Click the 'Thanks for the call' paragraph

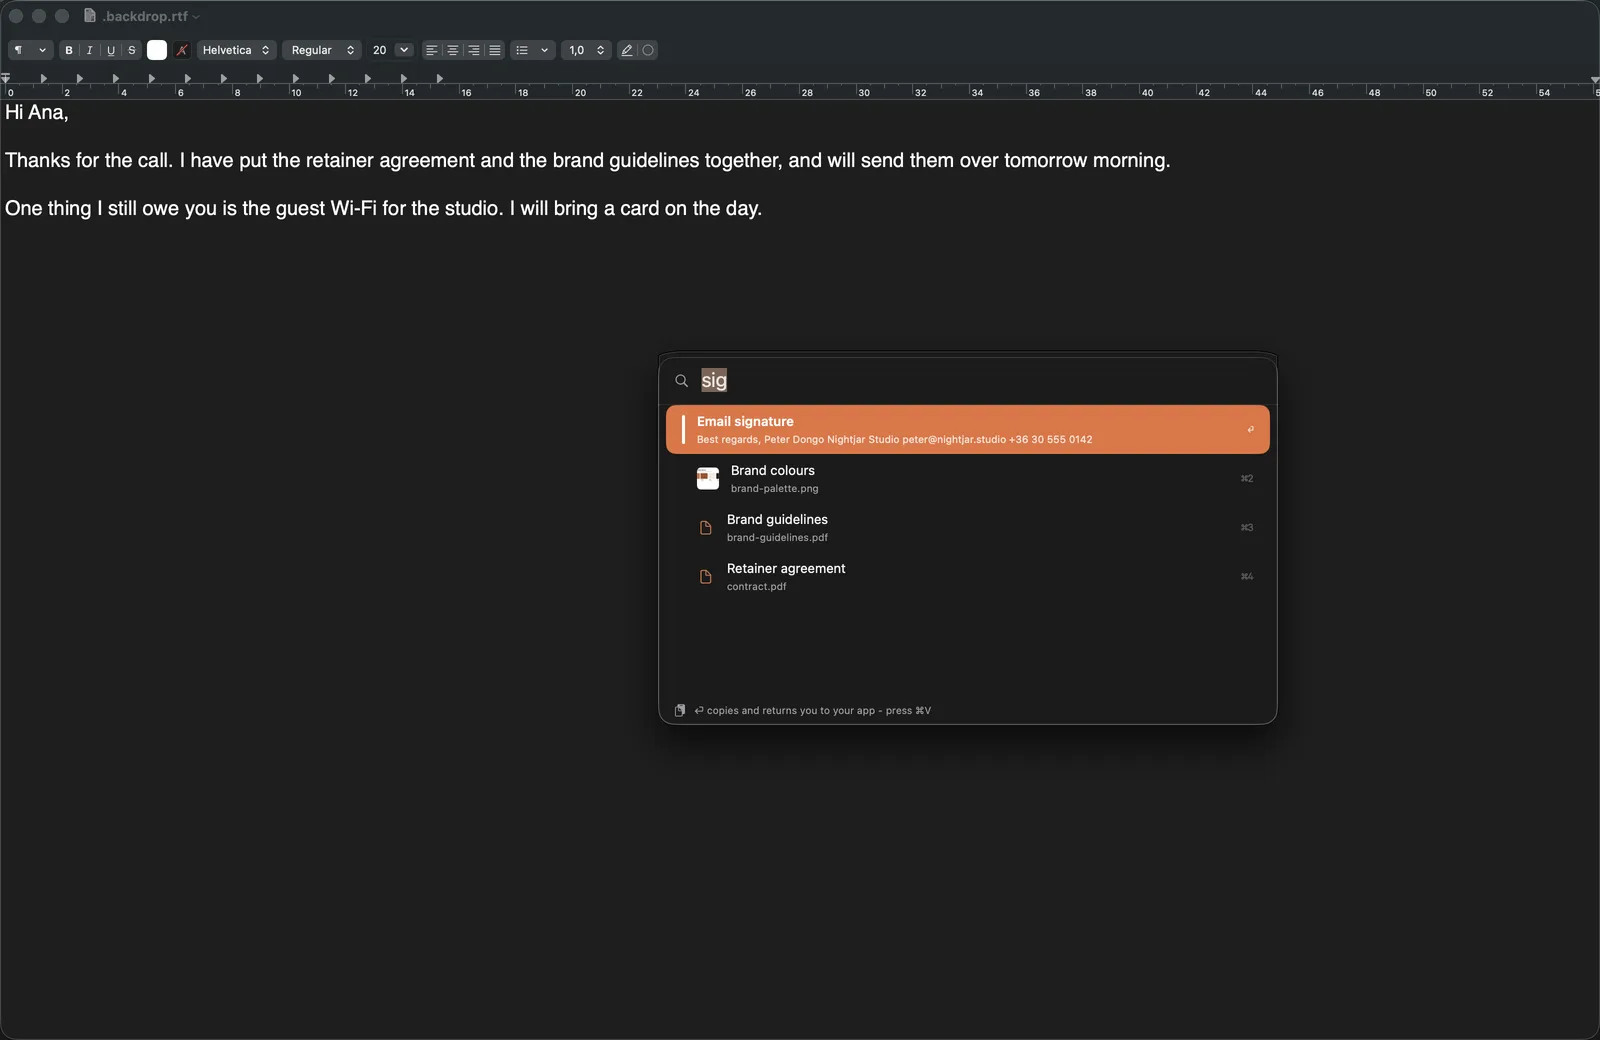pyautogui.click(x=588, y=160)
